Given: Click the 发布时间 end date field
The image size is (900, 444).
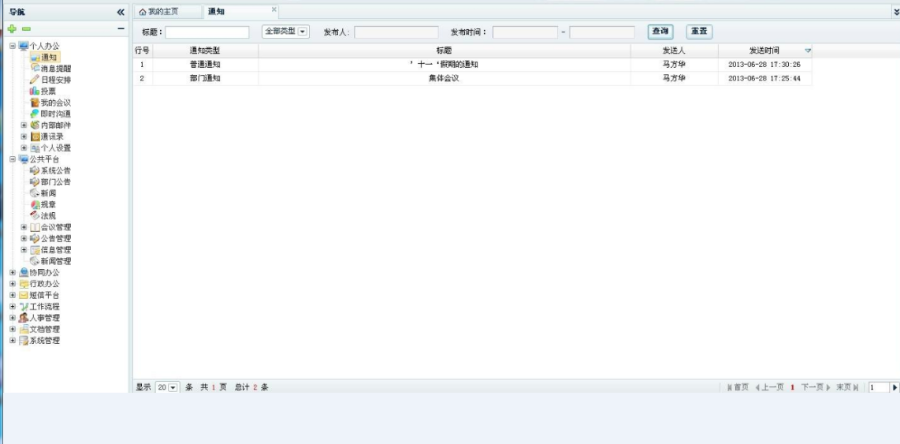Looking at the screenshot, I should (602, 32).
